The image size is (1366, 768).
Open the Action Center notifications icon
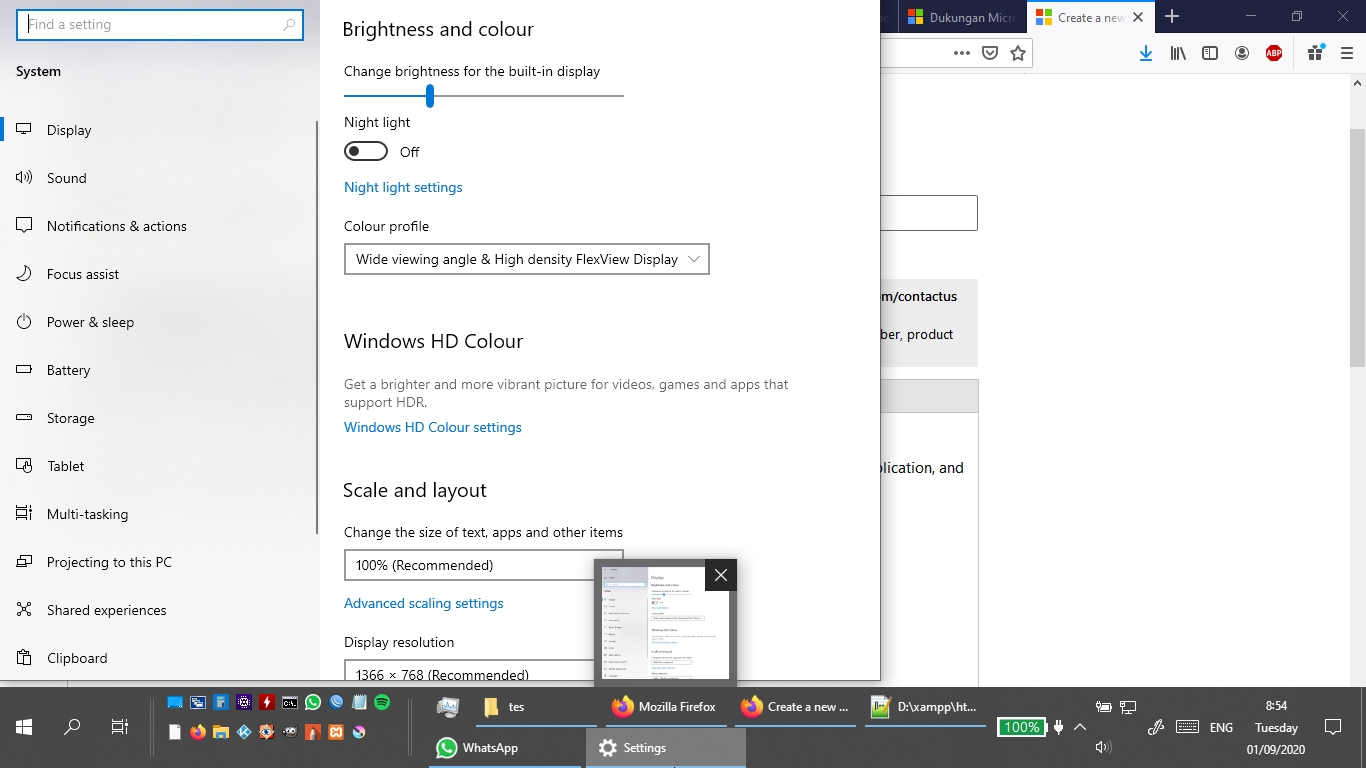(1332, 727)
